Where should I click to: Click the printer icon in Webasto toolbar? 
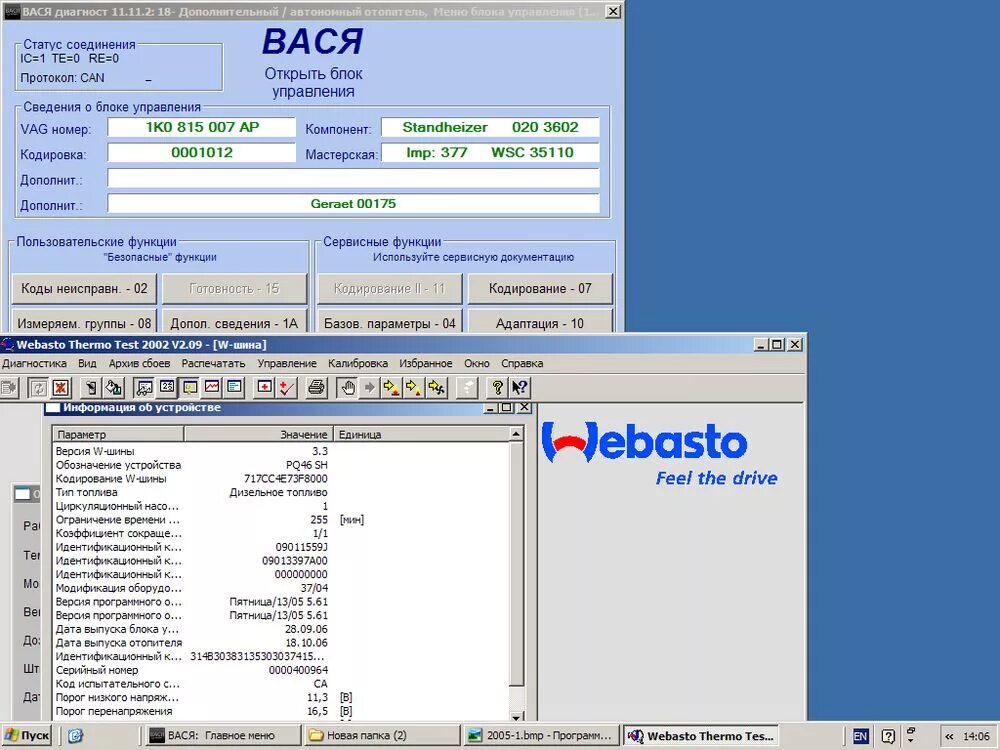coord(316,387)
